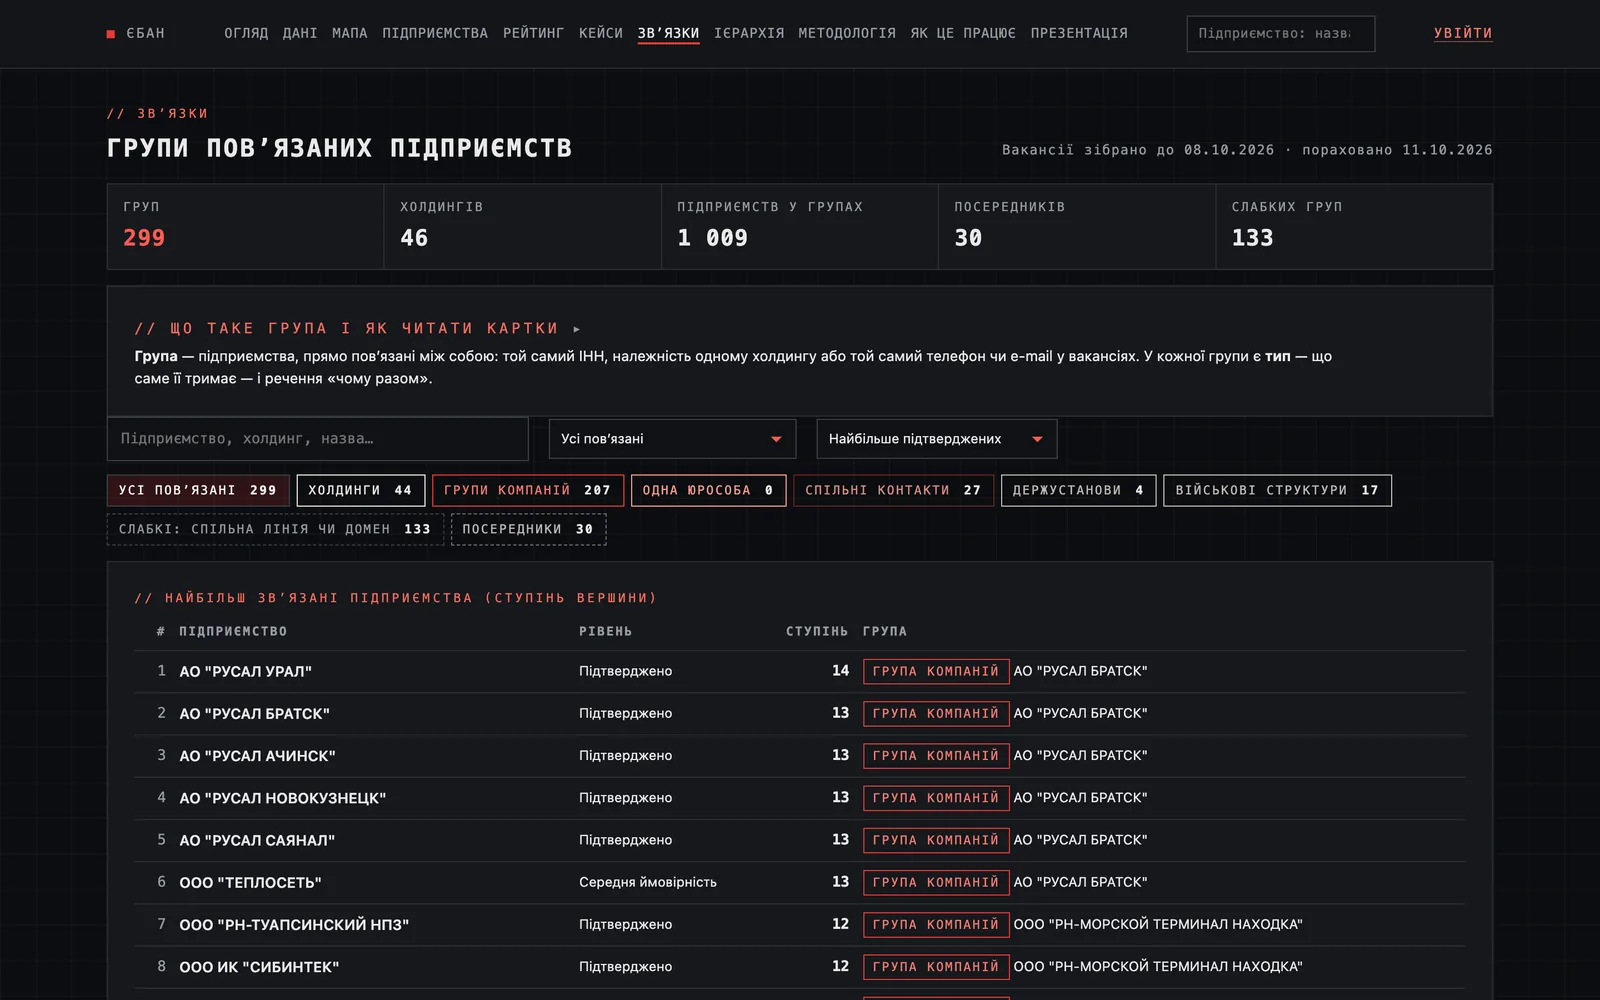Navigate to ПІДПРИЄМСТВА
The width and height of the screenshot is (1600, 1000).
coord(435,33)
